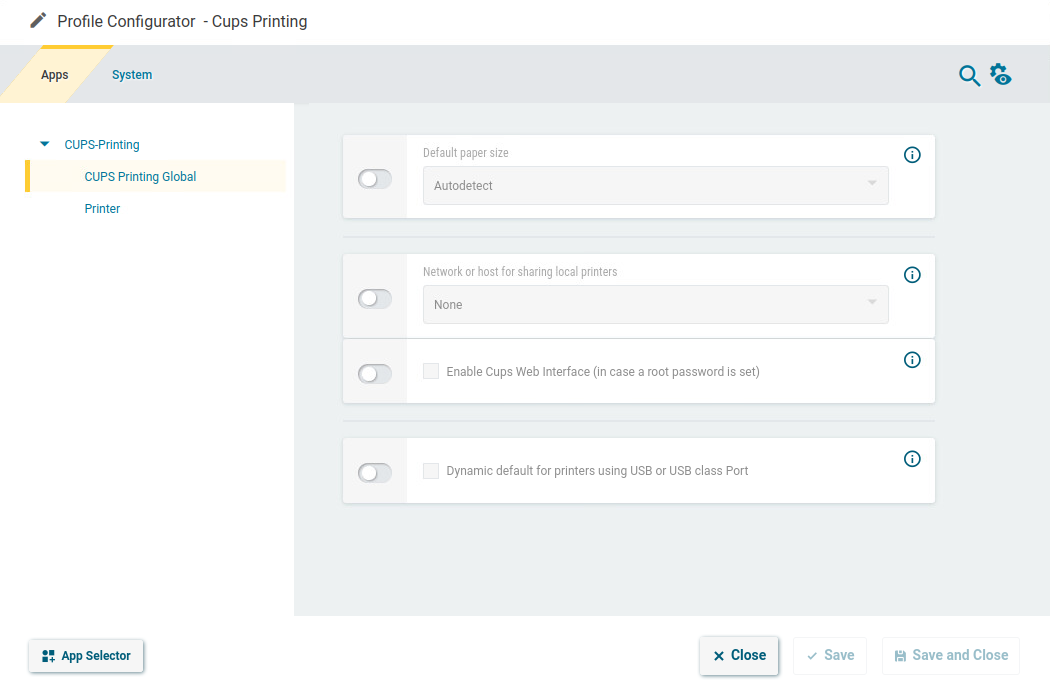Enable the Default paper size override toggle

[x=374, y=178]
